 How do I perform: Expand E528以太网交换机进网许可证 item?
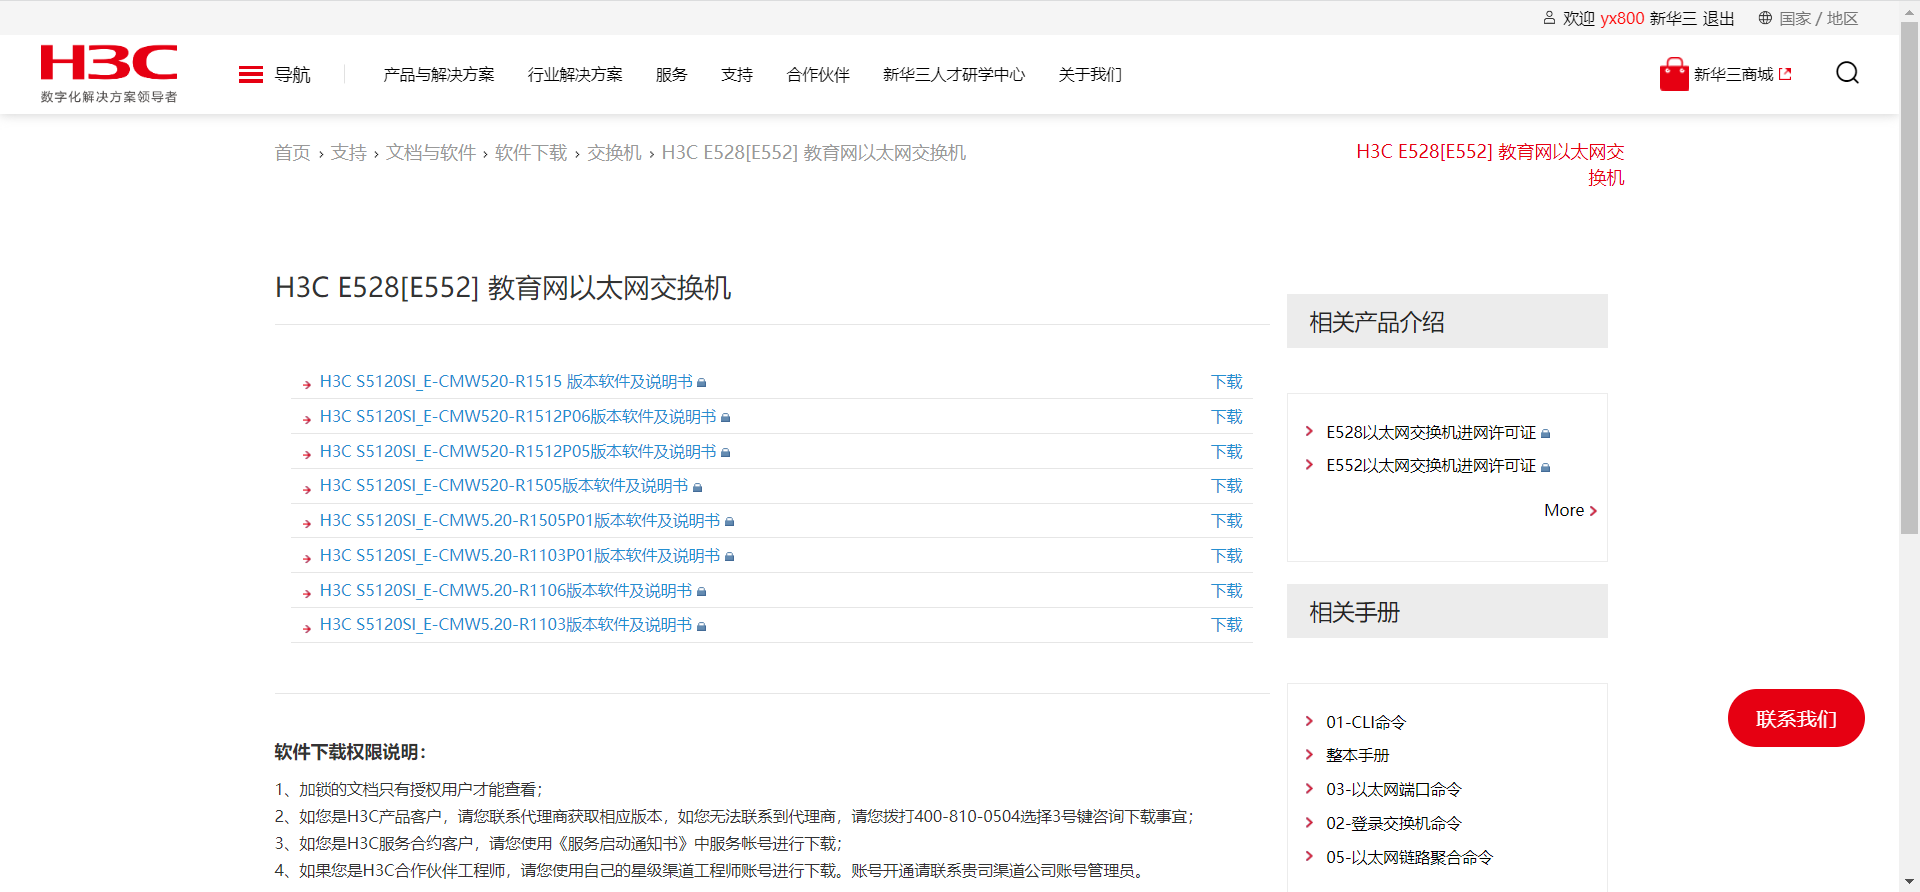pos(1430,432)
